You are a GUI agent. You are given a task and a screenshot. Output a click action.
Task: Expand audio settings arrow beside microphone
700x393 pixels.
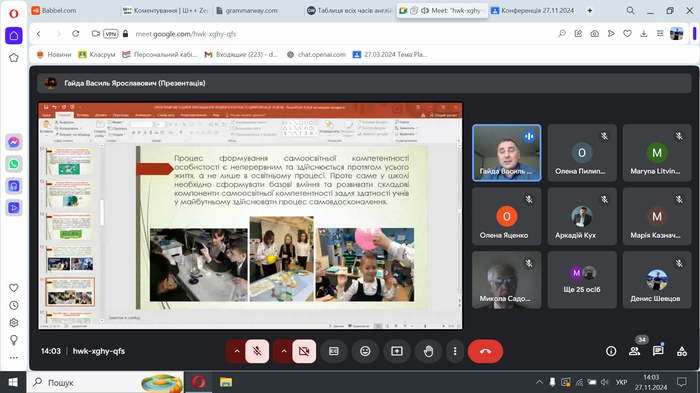point(237,351)
